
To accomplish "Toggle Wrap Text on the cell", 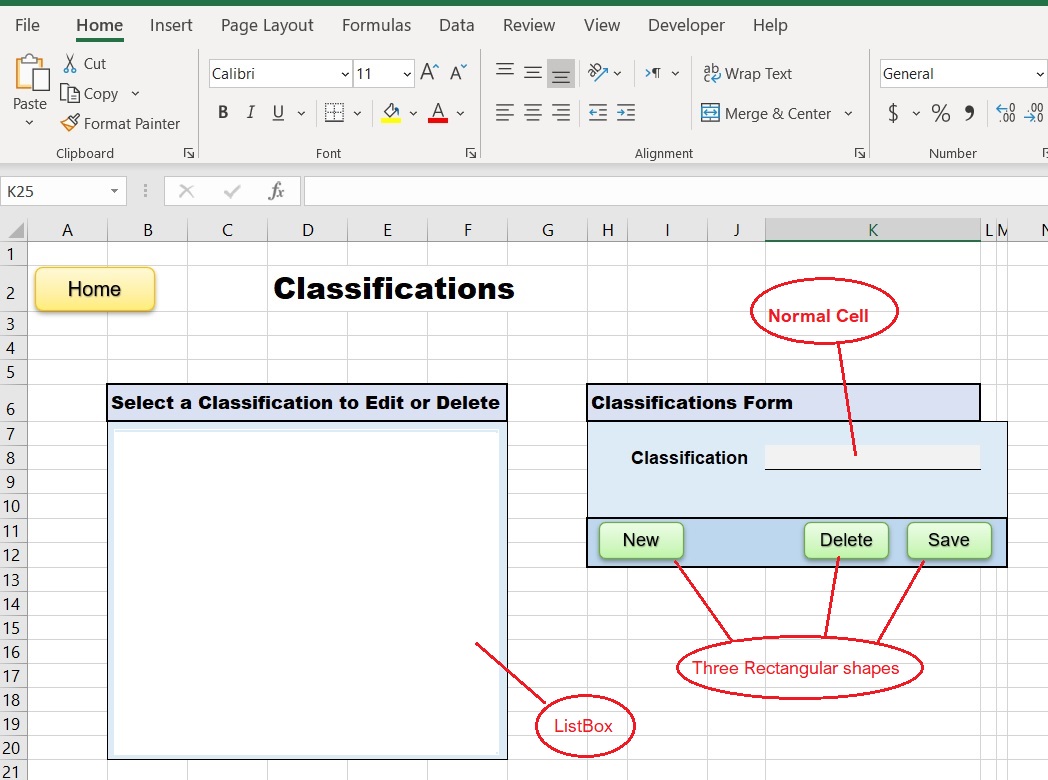I will 747,74.
